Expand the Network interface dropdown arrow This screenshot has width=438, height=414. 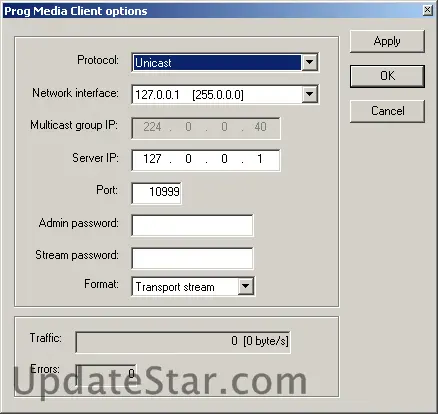click(309, 94)
